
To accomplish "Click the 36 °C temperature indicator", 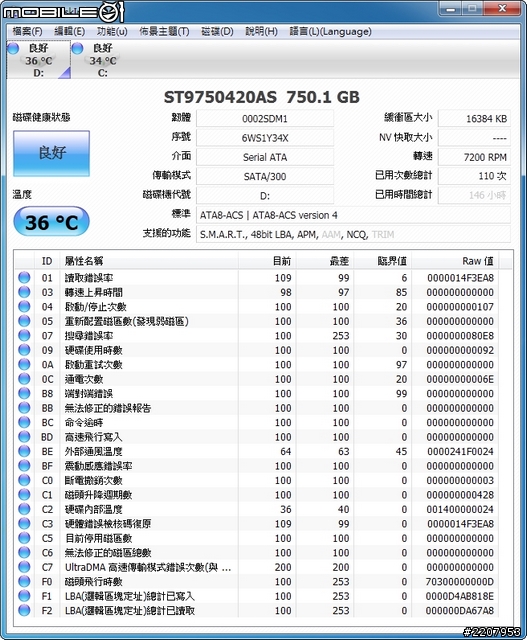I will (51, 222).
